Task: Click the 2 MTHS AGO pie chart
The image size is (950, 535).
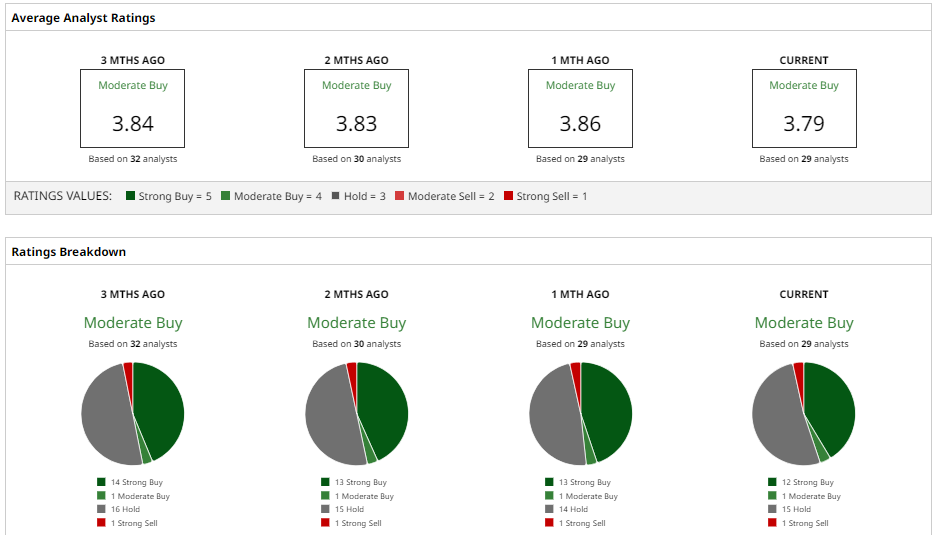Action: click(357, 413)
